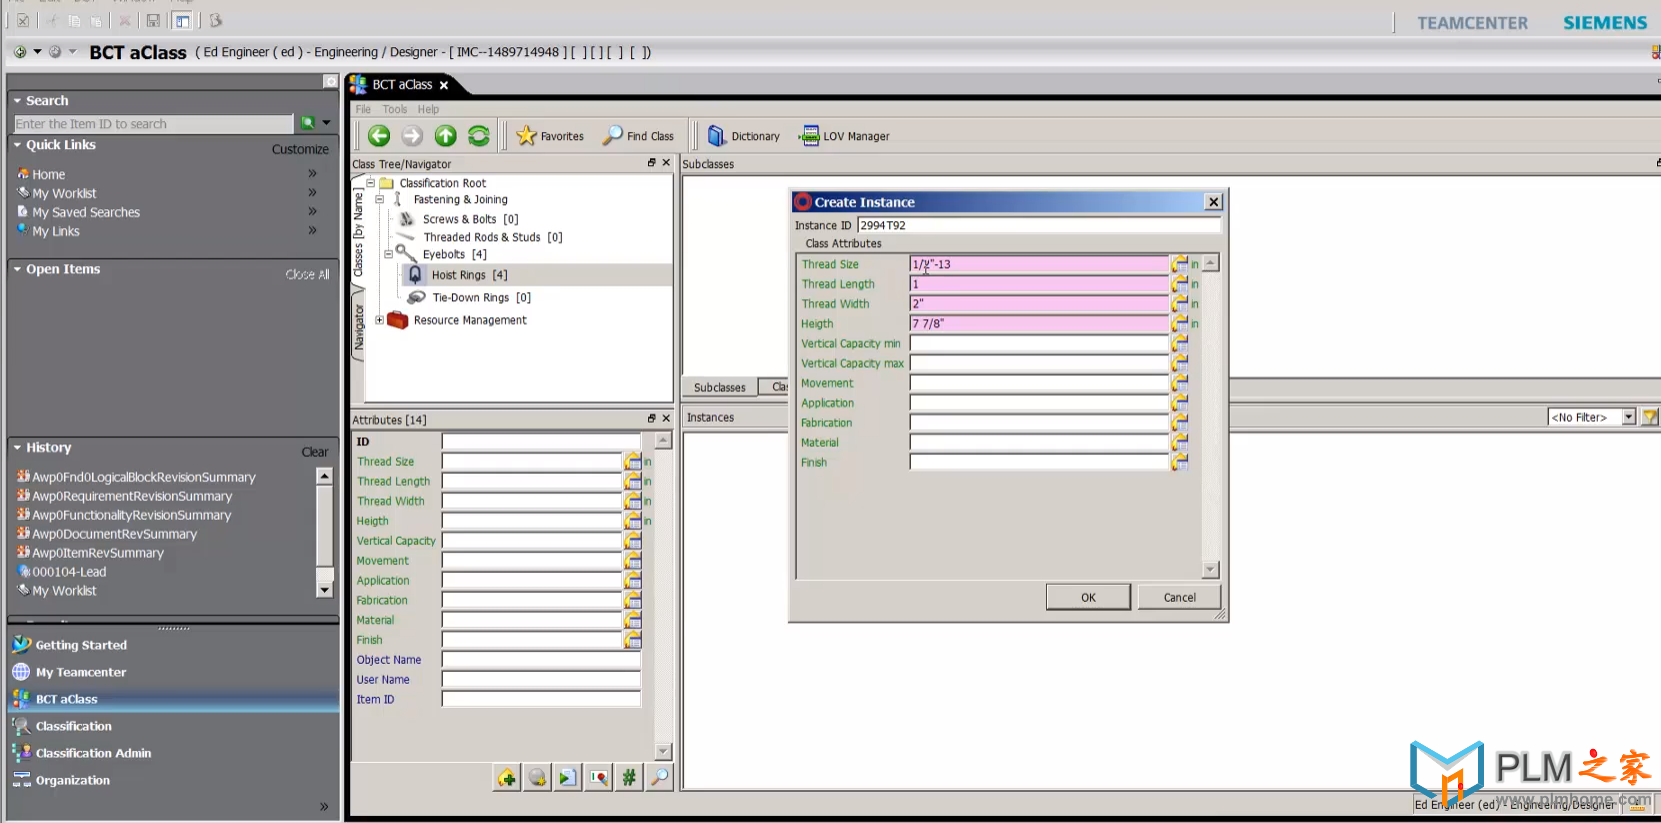This screenshot has height=823, width=1661.
Task: Click dialog scrollbar down arrow
Action: point(1210,570)
